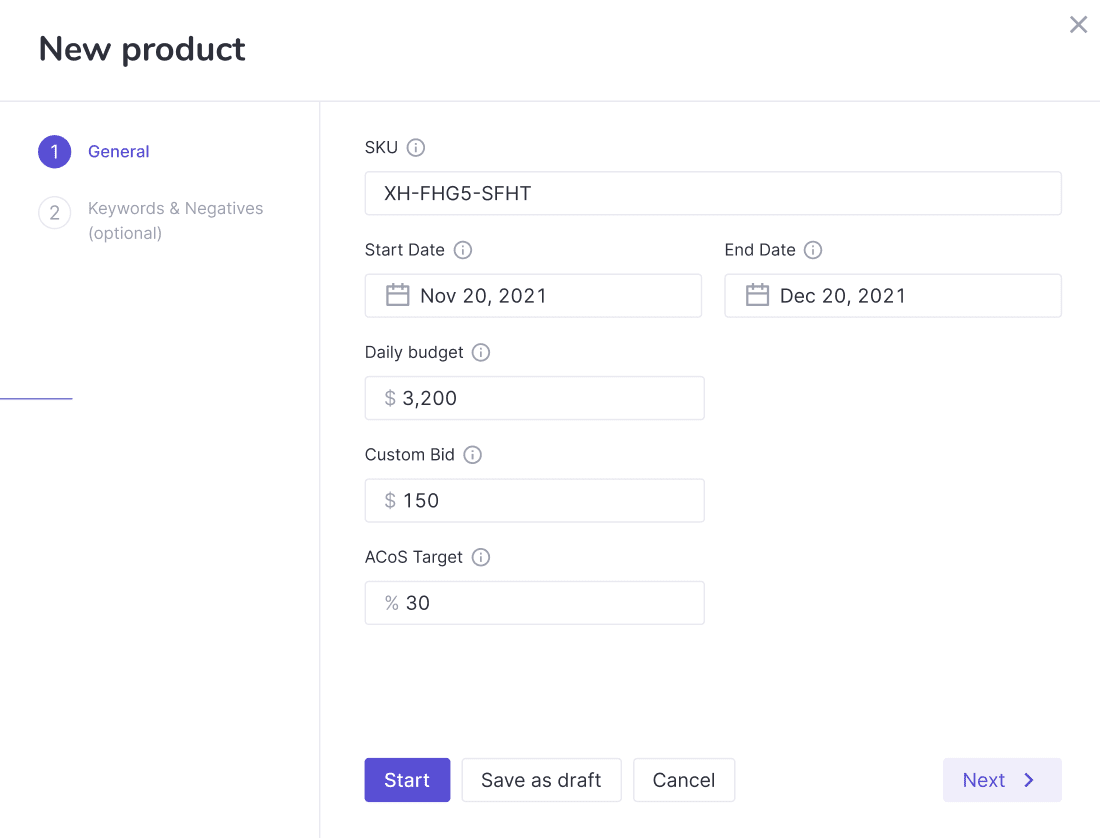Screen dimensions: 1100x838
Task: Proceed using the Next button
Action: [1002, 780]
